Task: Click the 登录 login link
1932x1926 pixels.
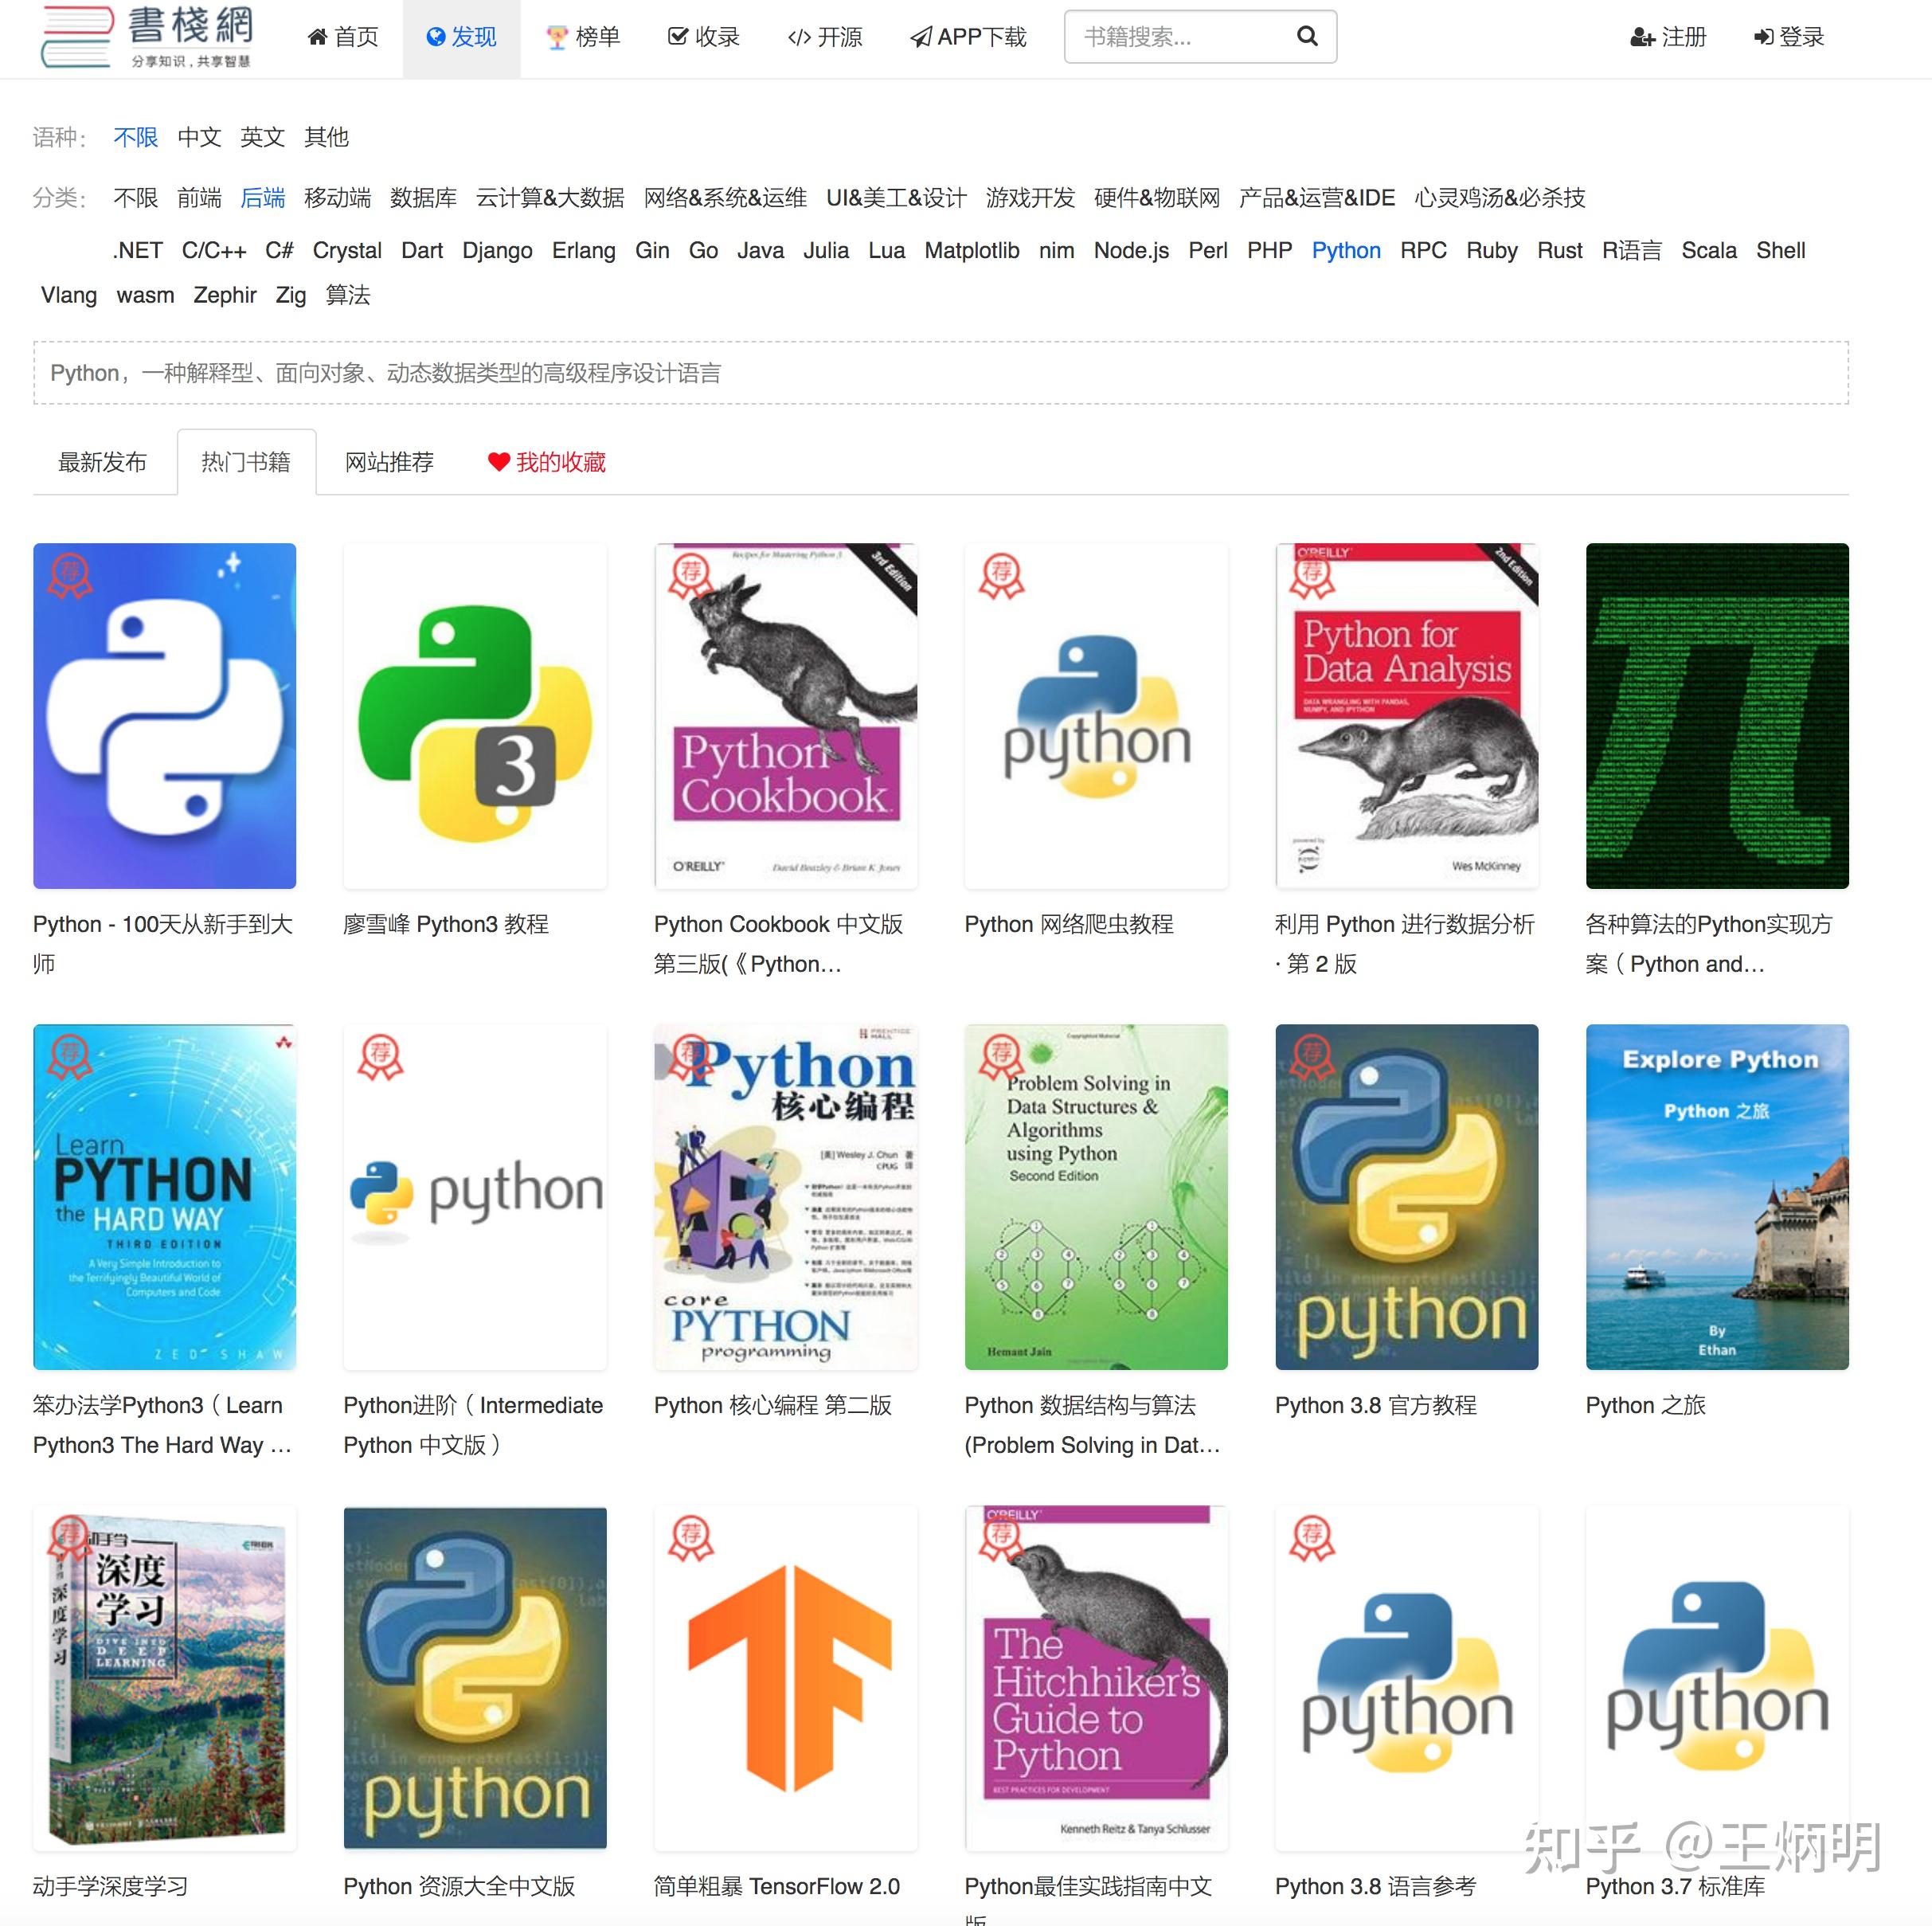Action: pos(1789,37)
